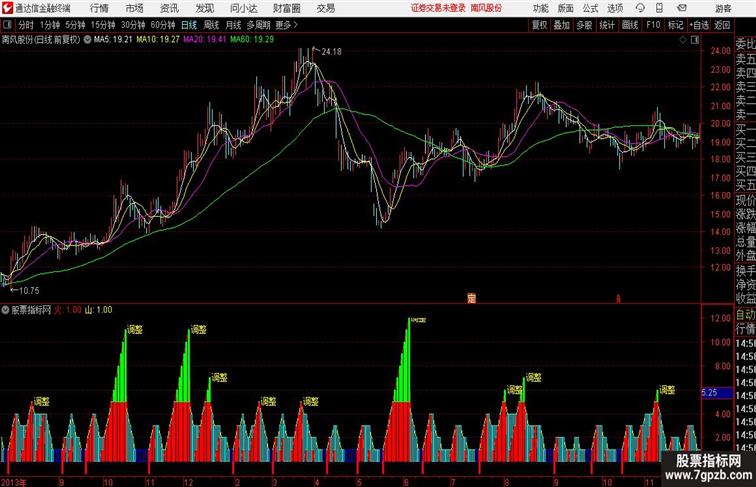Click the 24.18 high price marker

coord(331,51)
